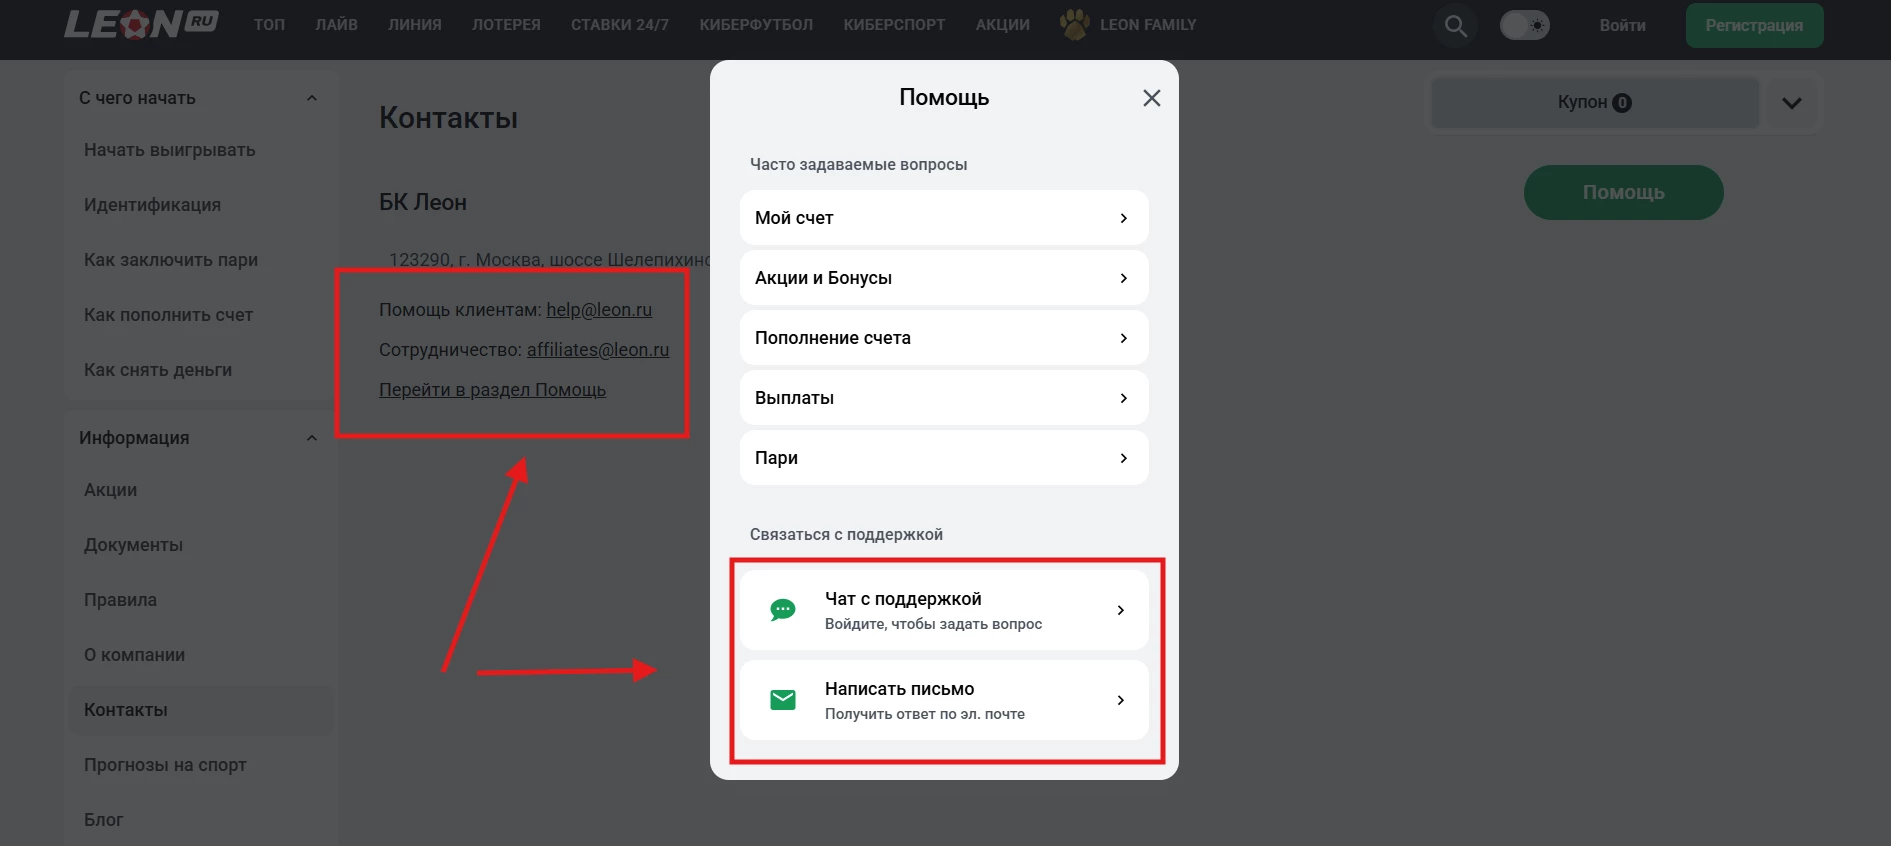The height and width of the screenshot is (846, 1891).
Task: Select 'Как заключить пари' in sidebar
Action: tap(171, 260)
